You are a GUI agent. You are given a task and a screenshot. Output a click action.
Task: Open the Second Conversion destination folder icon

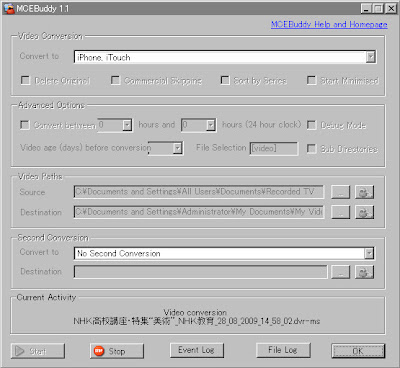364,272
